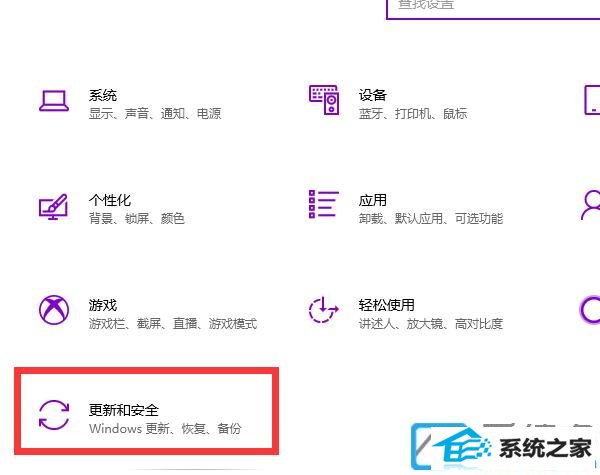
Task: Open the 个性化 settings title
Action: tap(110, 200)
